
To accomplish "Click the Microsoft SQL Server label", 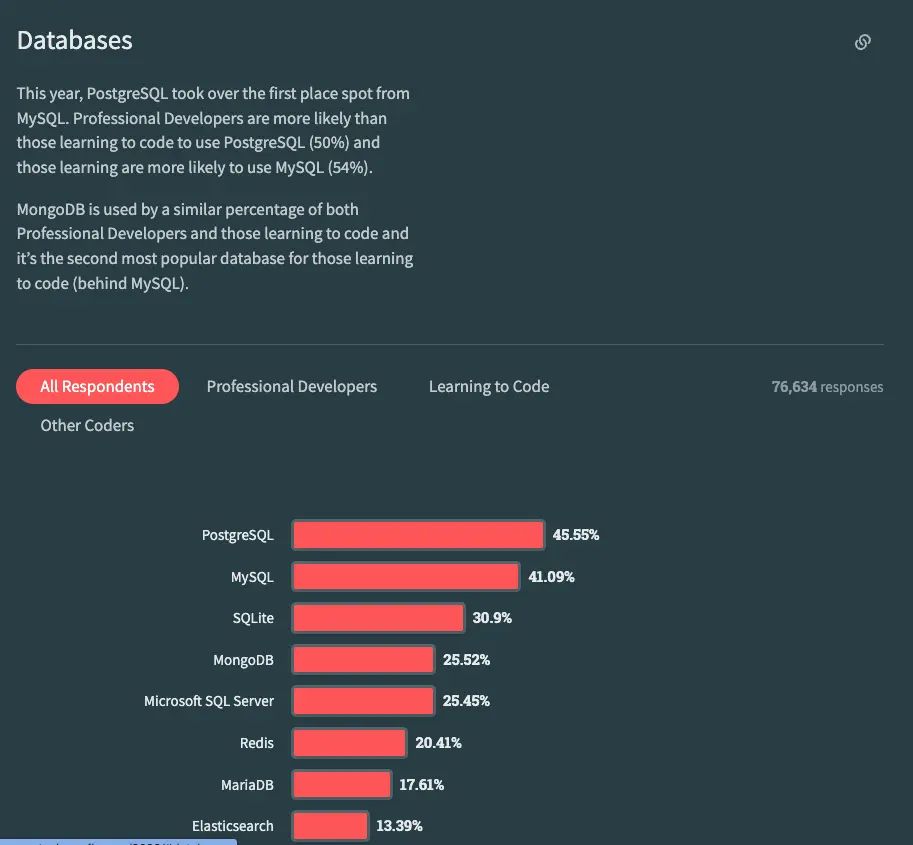I will (209, 701).
